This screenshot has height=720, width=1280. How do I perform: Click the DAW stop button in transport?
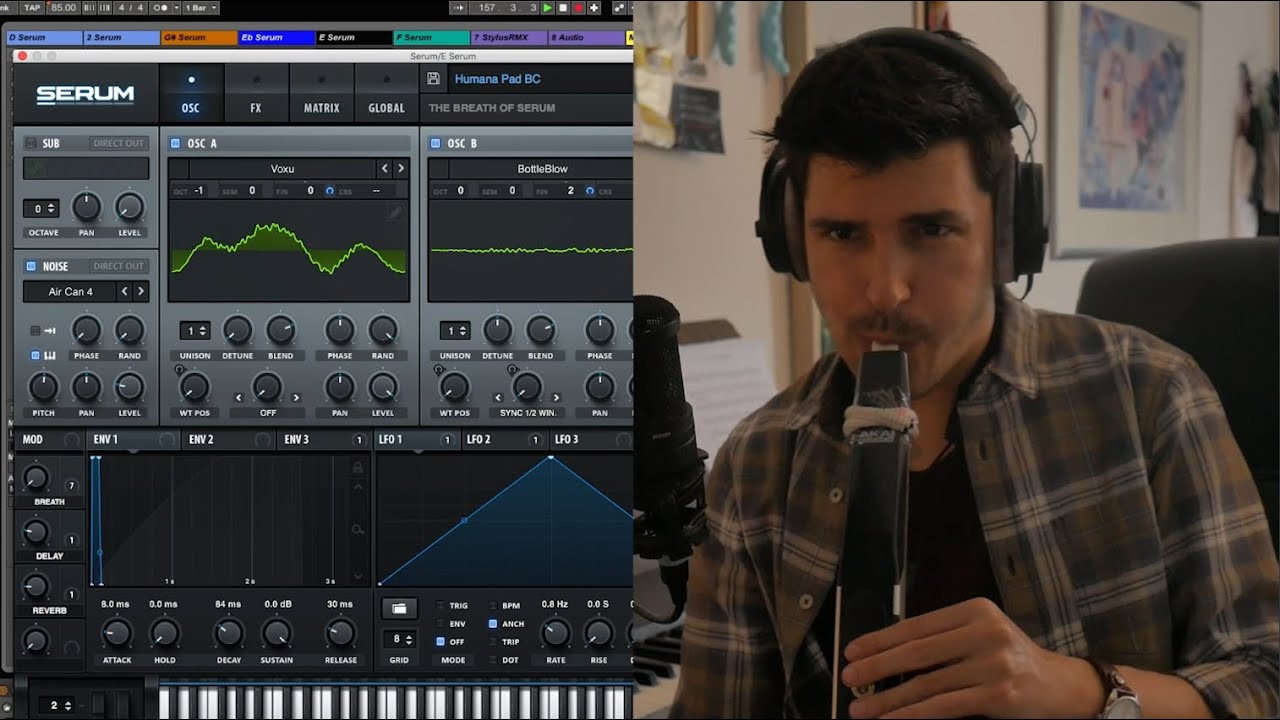(x=563, y=8)
